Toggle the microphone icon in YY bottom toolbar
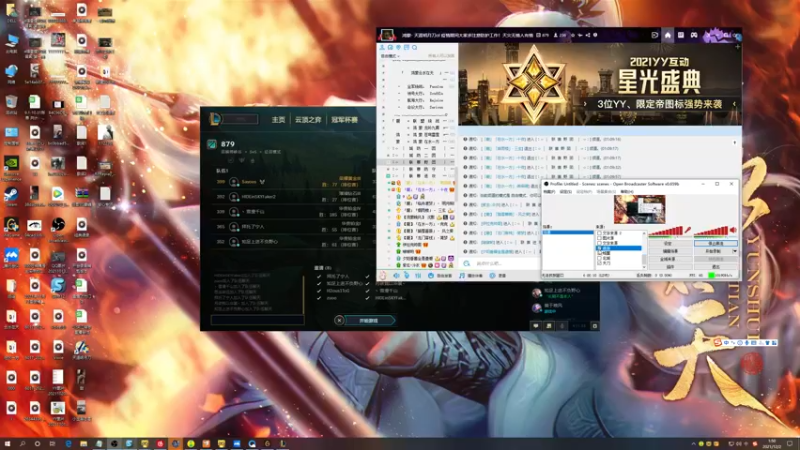 coord(407,275)
